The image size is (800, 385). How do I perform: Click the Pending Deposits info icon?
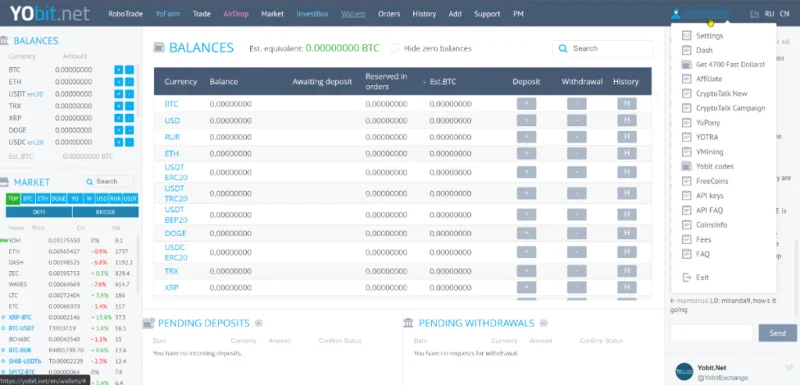(x=259, y=323)
